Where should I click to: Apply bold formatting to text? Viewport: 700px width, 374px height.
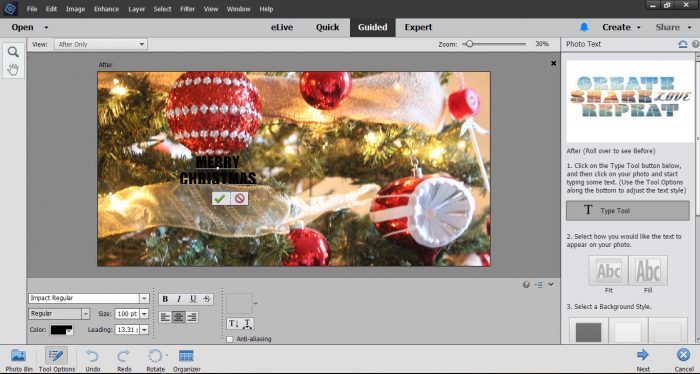pos(165,299)
